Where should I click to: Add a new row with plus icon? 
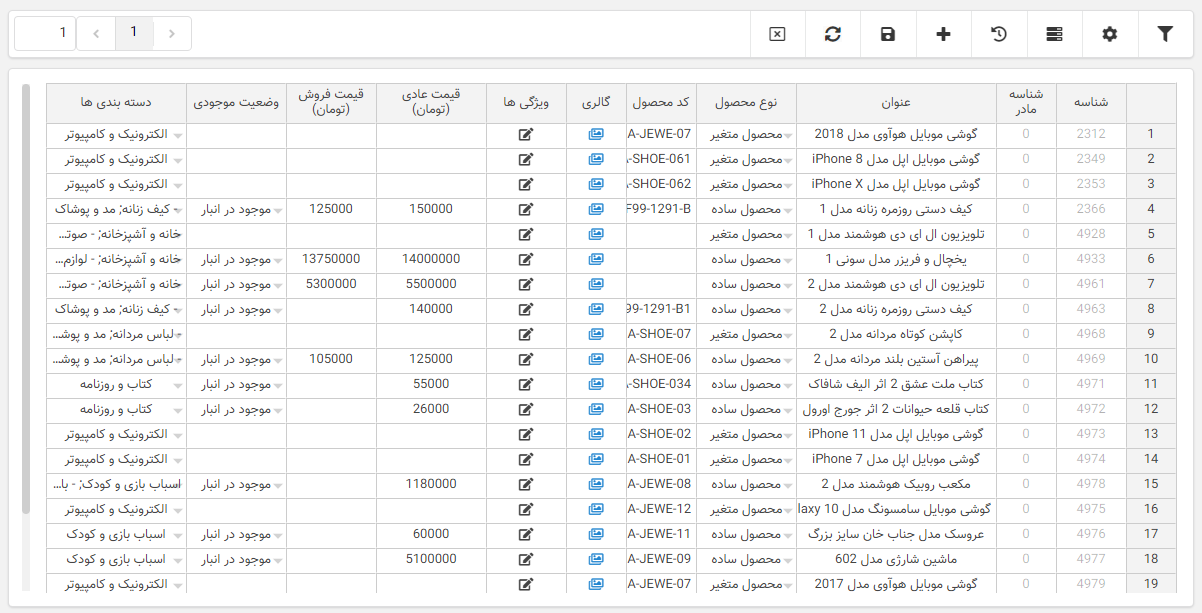[943, 34]
